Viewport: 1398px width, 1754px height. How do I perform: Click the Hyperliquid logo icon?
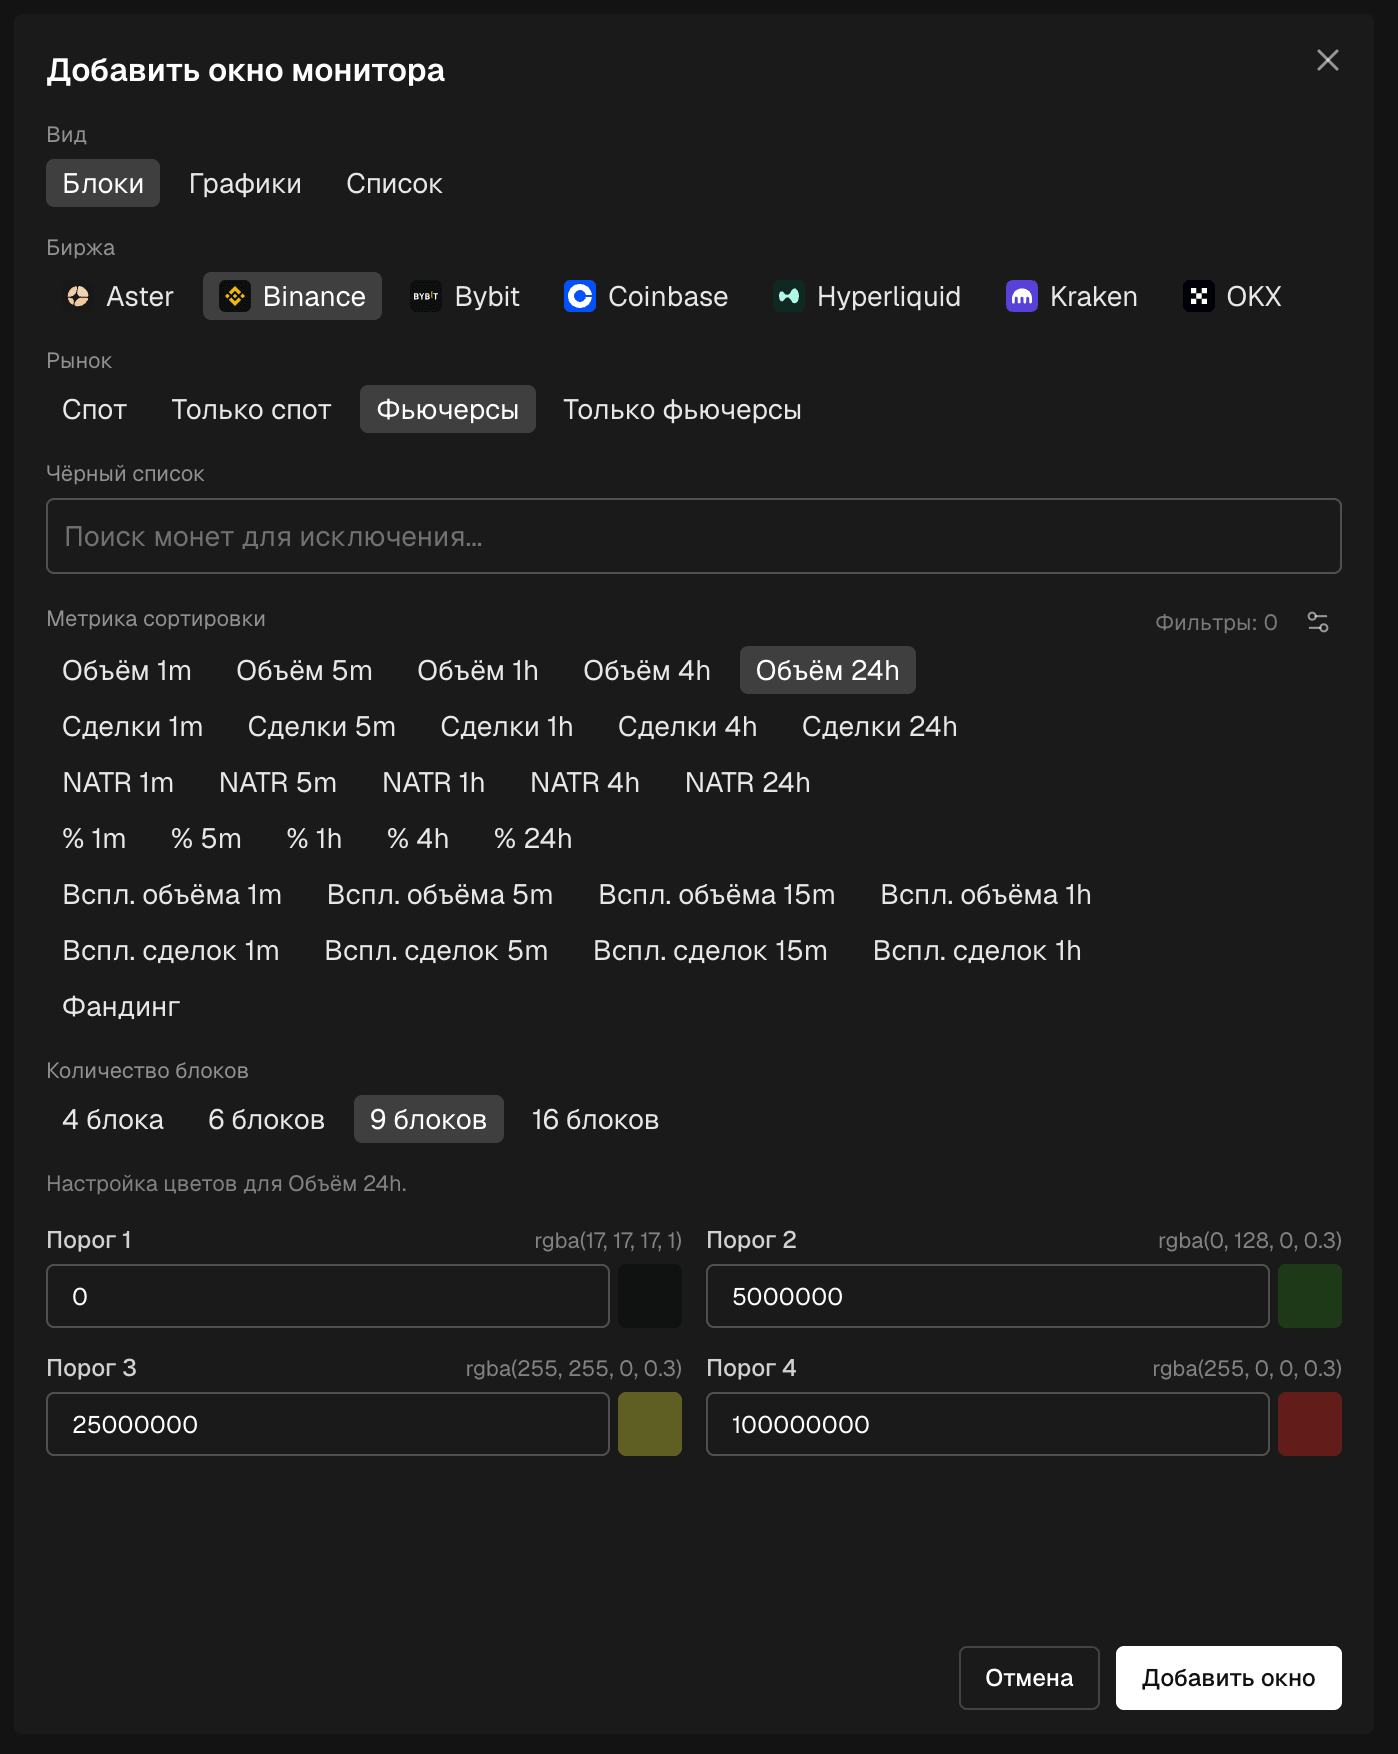click(x=789, y=297)
